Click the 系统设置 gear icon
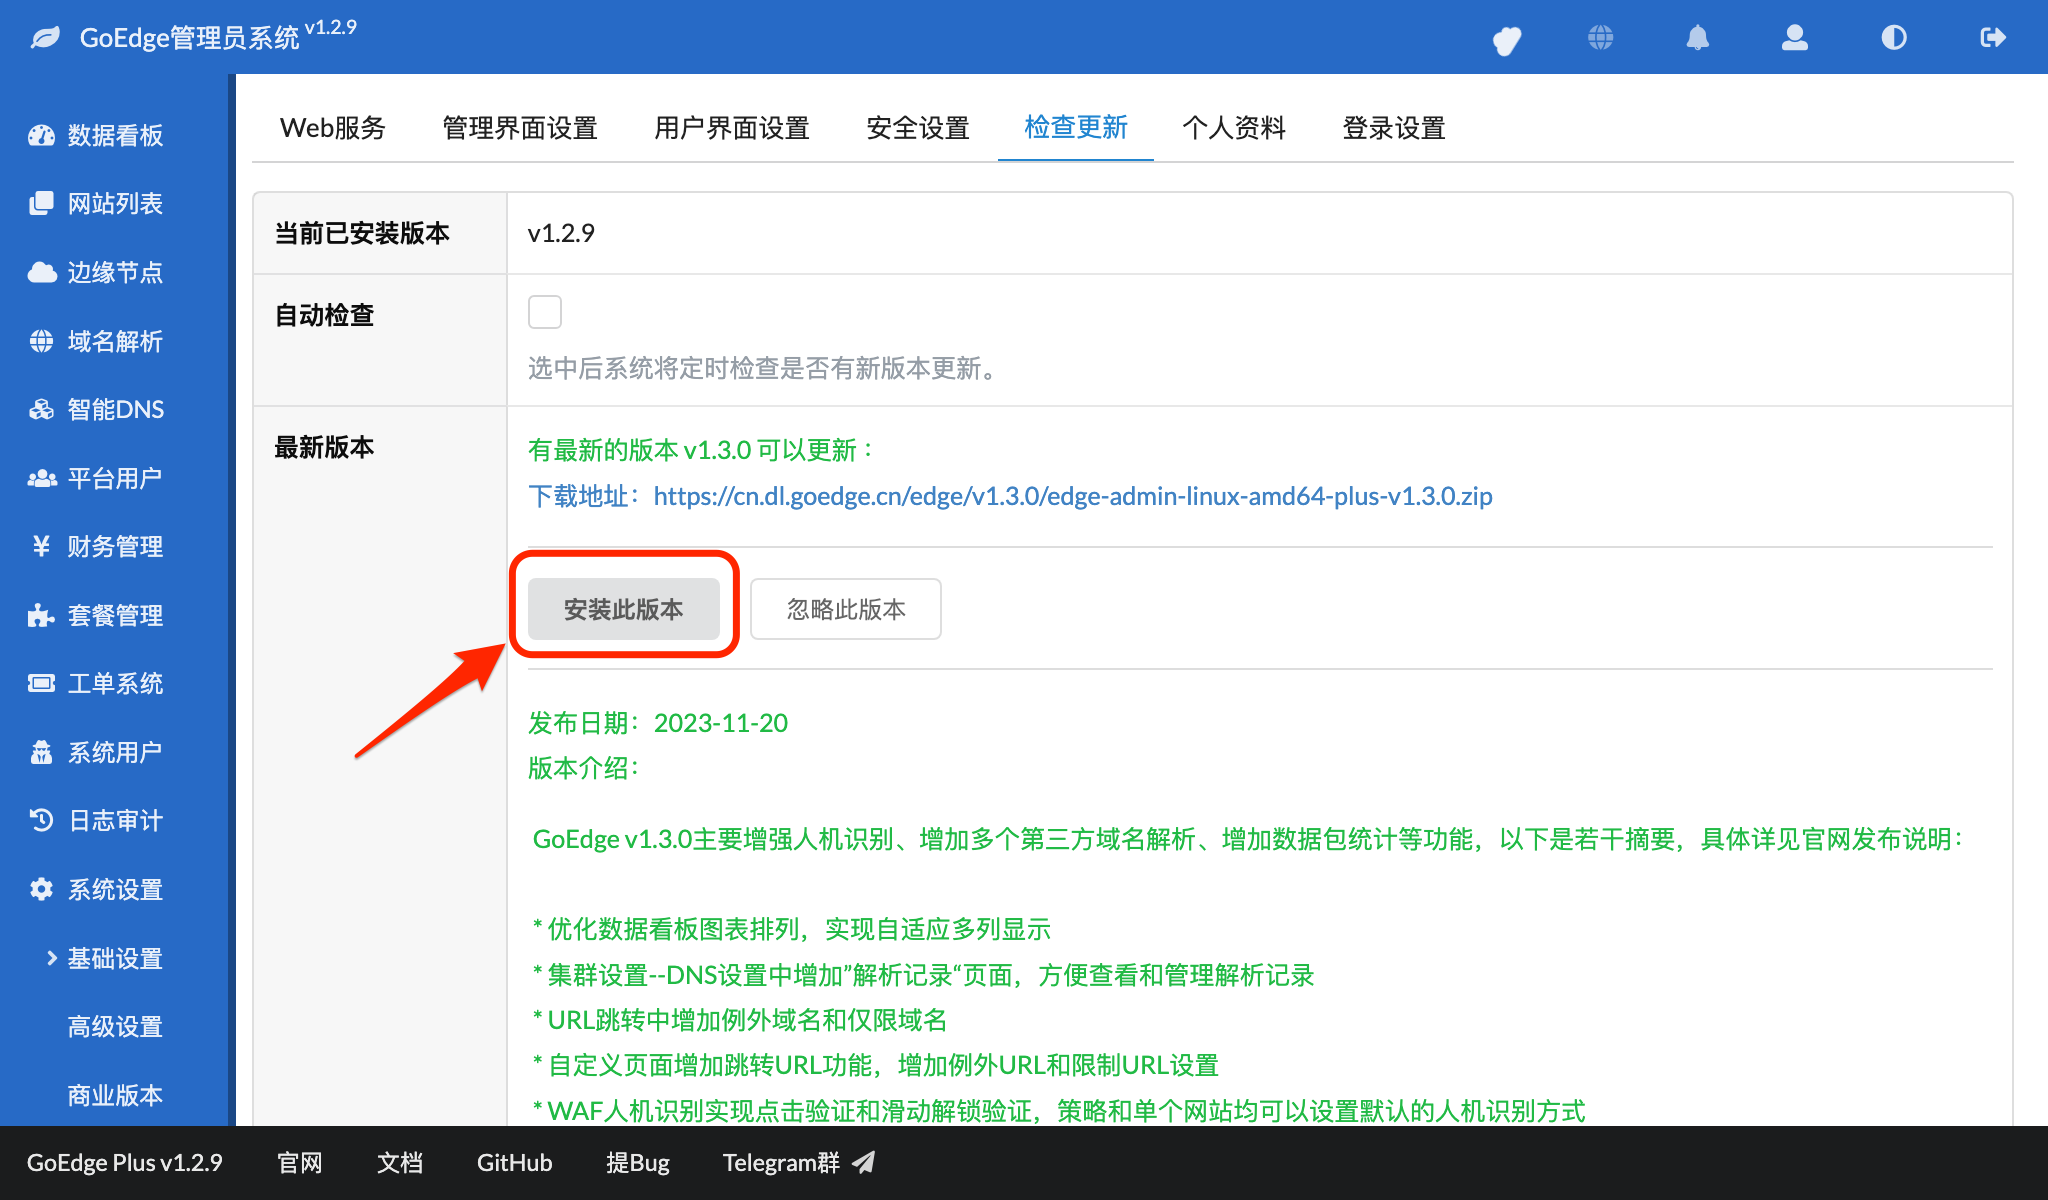The width and height of the screenshot is (2048, 1200). [41, 889]
